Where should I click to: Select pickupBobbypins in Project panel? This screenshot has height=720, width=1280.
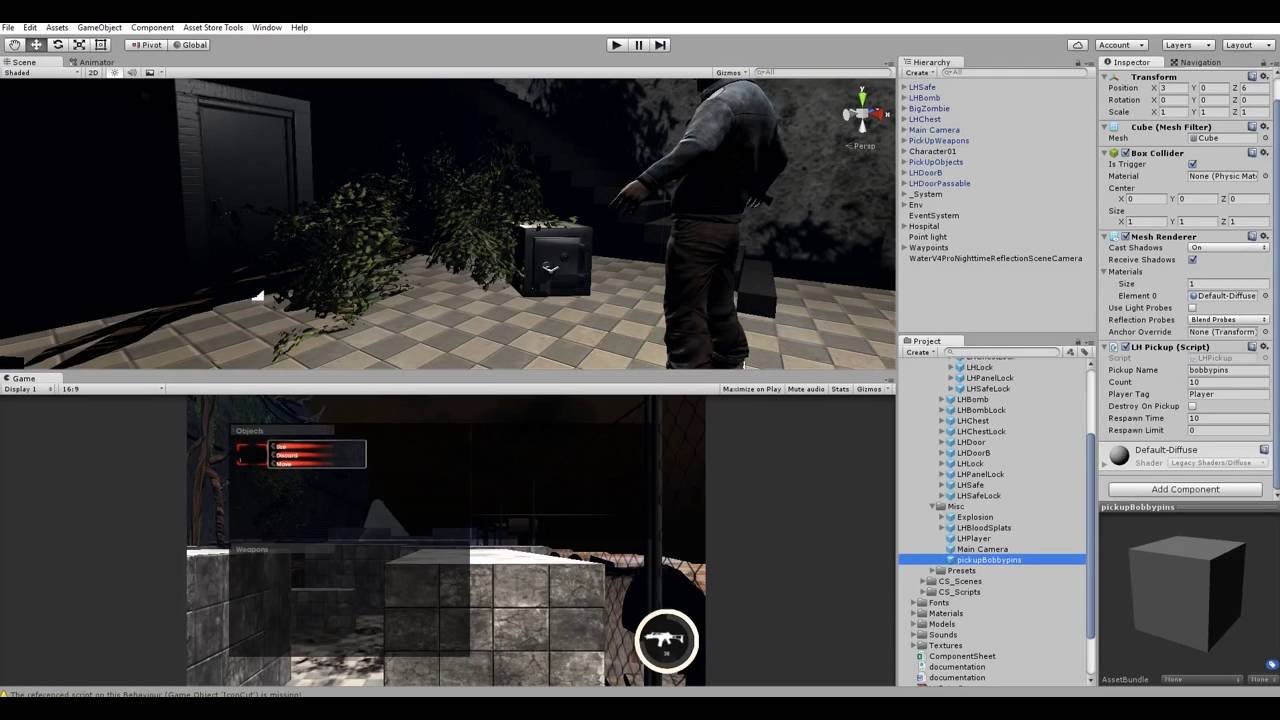(x=992, y=560)
